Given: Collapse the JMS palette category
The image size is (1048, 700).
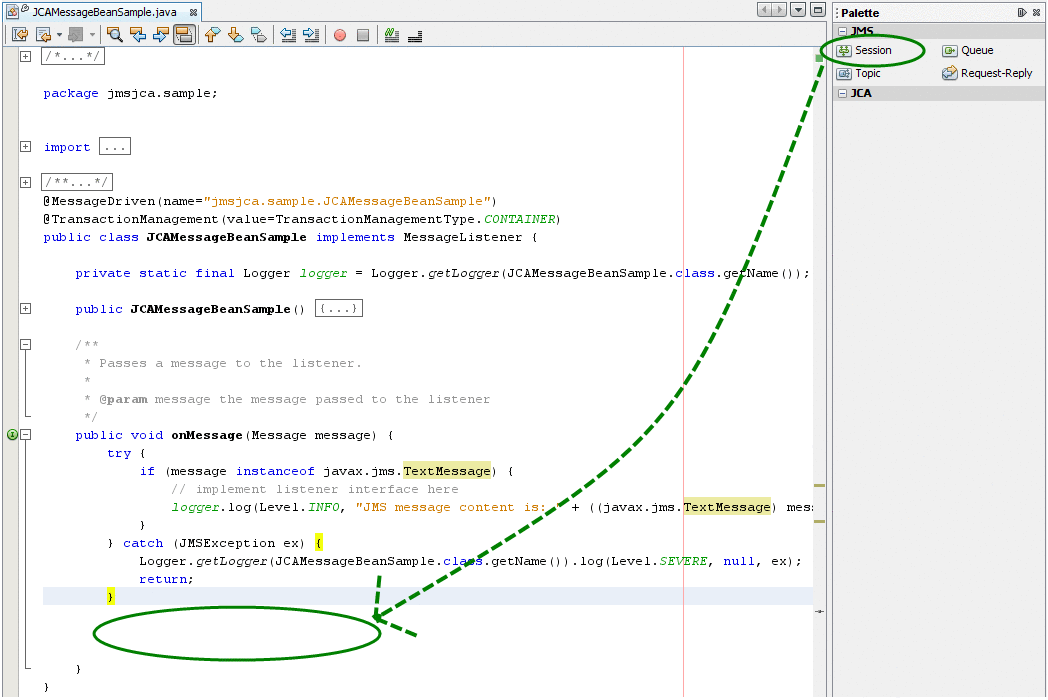Looking at the screenshot, I should [x=842, y=31].
